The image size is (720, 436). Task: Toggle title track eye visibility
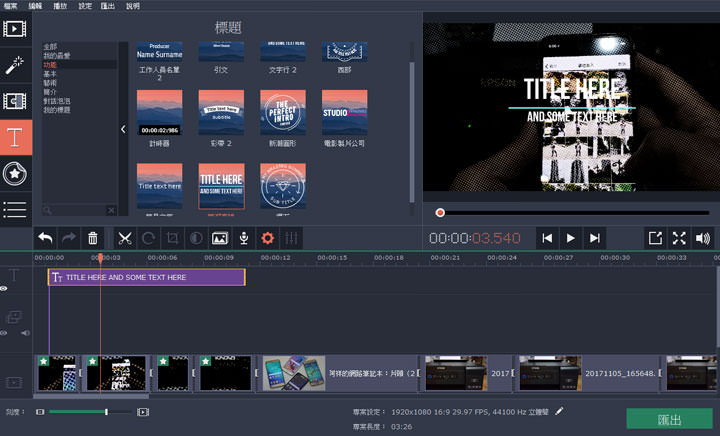pos(4,289)
